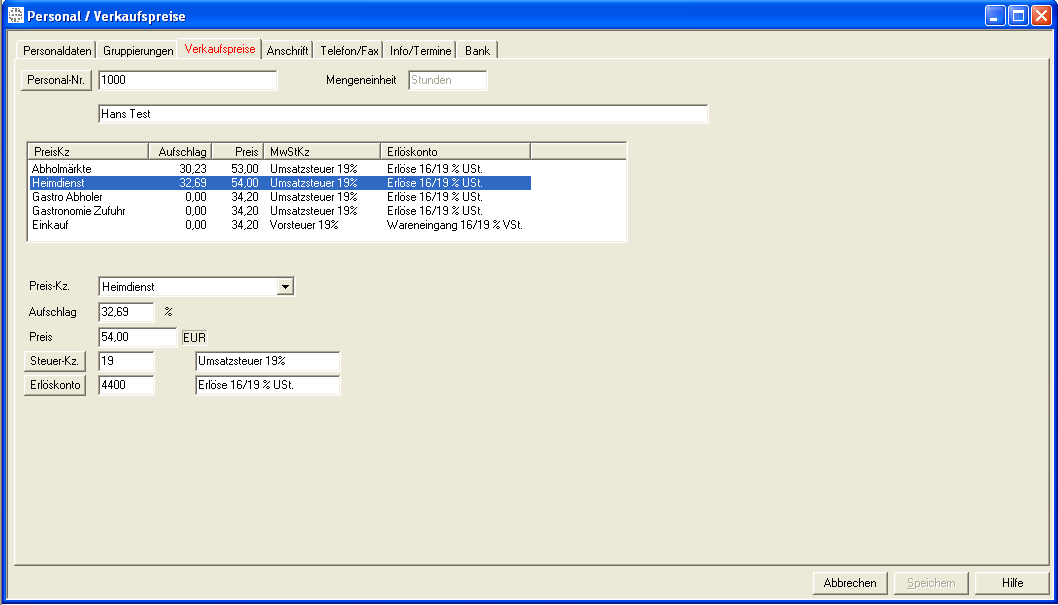Screen dimensions: 1058x605
Task: Click the Steuer-Kz. button
Action: coord(55,361)
